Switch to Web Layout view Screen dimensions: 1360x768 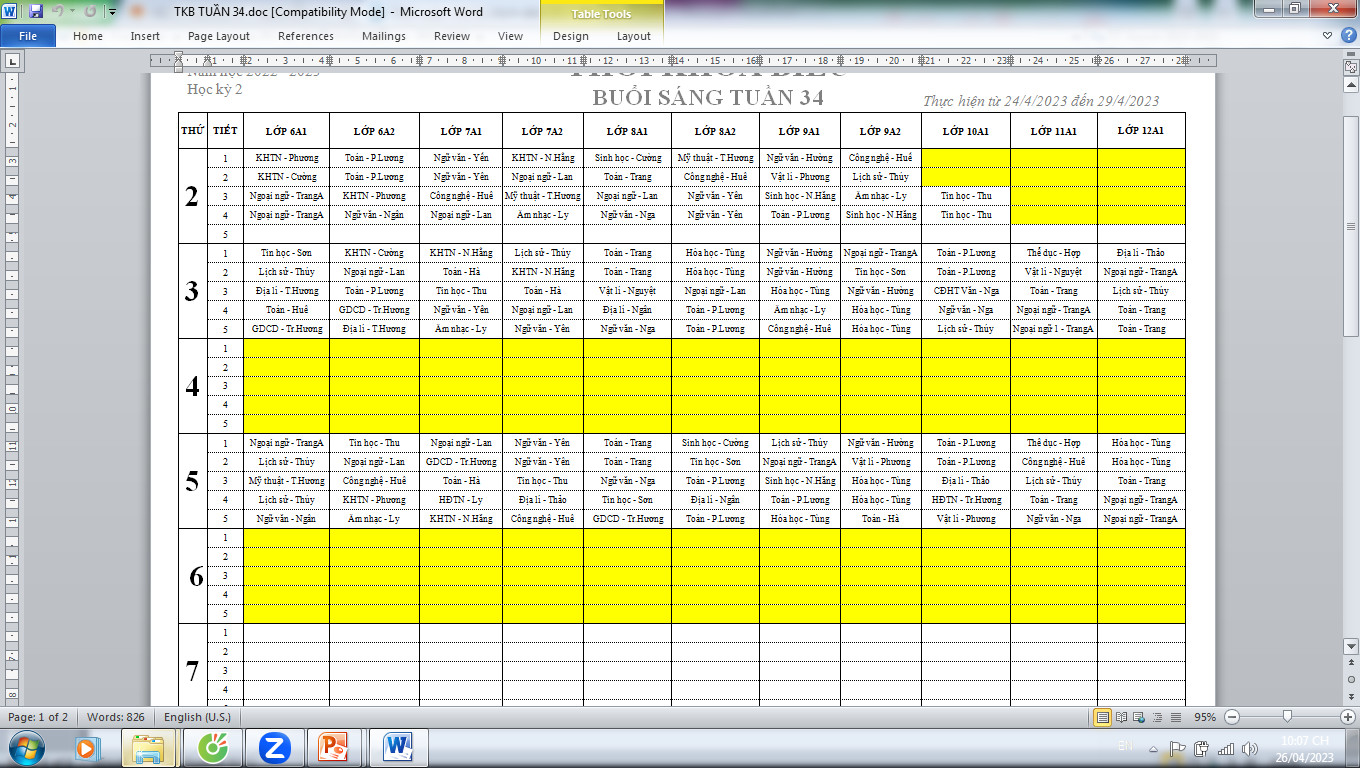(x=1138, y=717)
